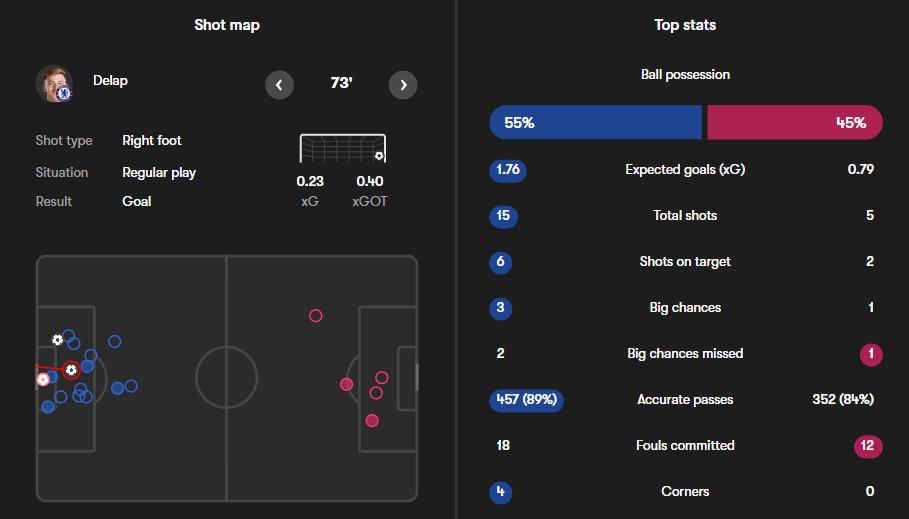Select the lone pink shot circle near midfield
The height and width of the screenshot is (519, 909).
click(316, 316)
